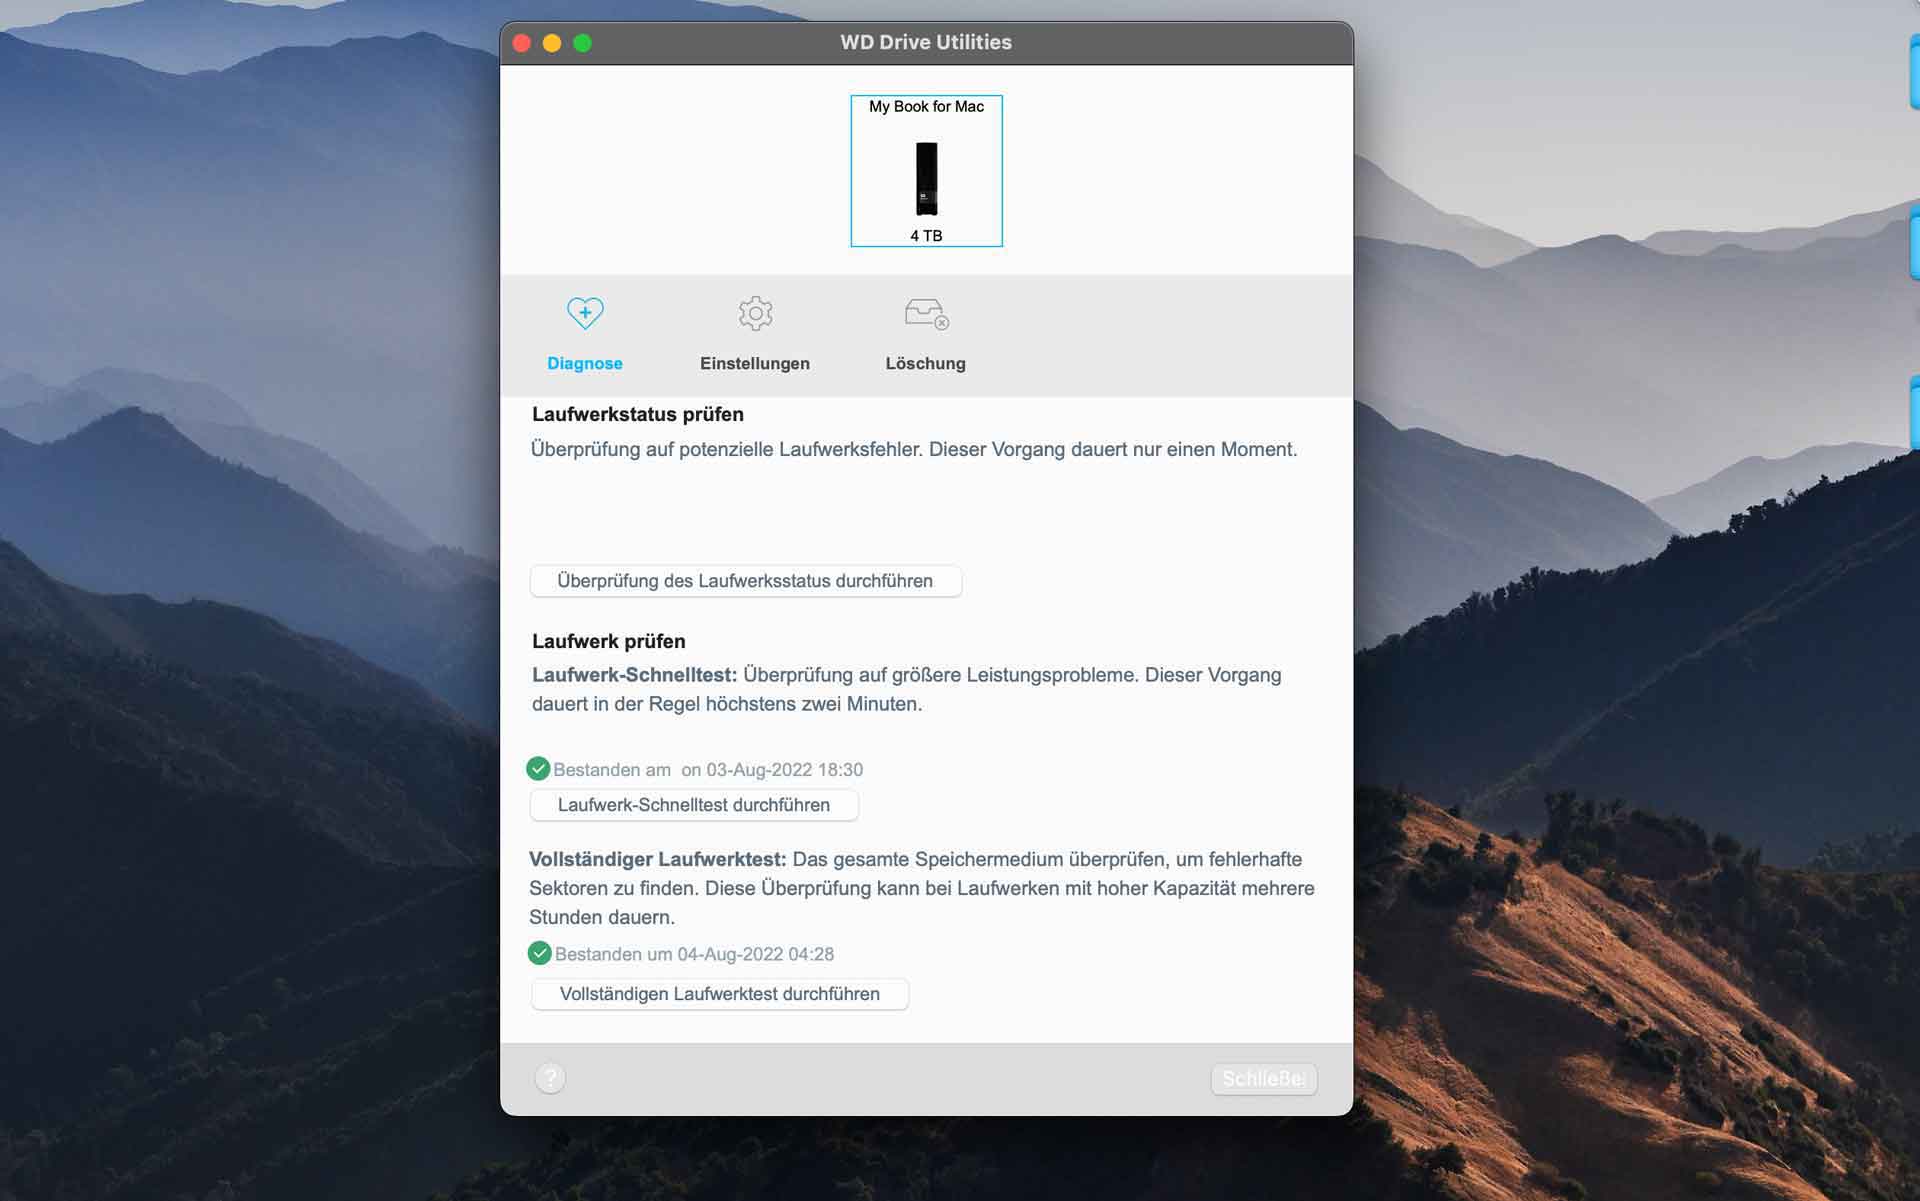
Task: Click the yellow minimize window button
Action: coord(552,43)
